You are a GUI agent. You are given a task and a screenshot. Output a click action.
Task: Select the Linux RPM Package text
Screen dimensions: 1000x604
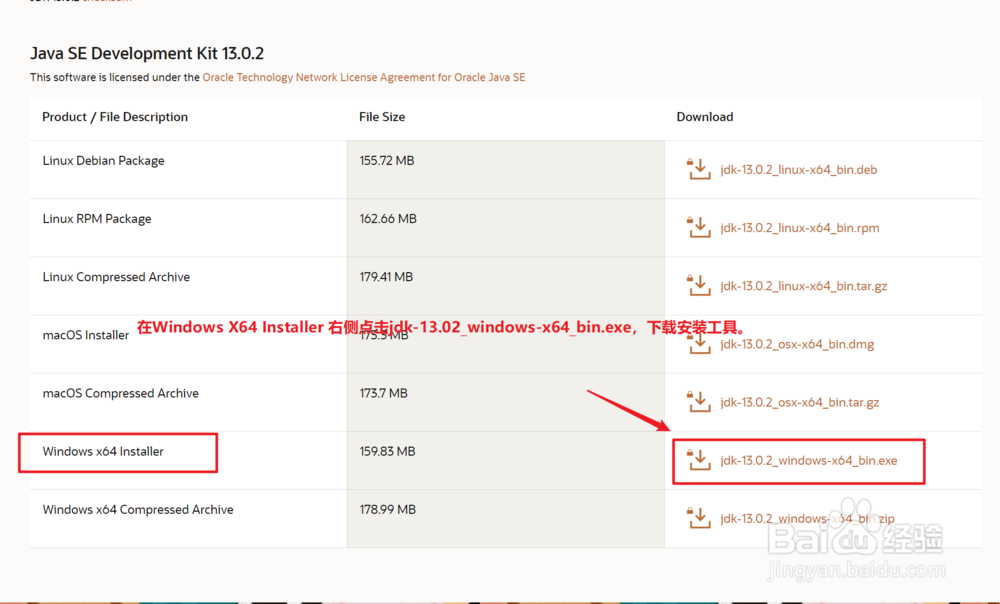click(x=97, y=219)
